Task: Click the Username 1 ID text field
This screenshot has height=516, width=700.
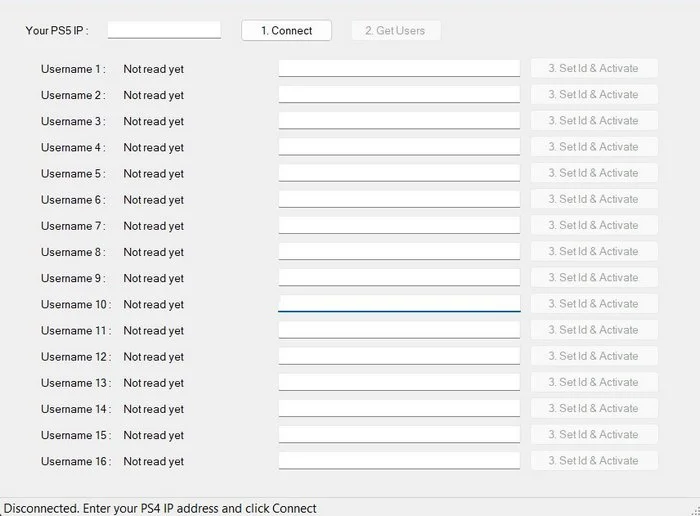Action: click(399, 68)
